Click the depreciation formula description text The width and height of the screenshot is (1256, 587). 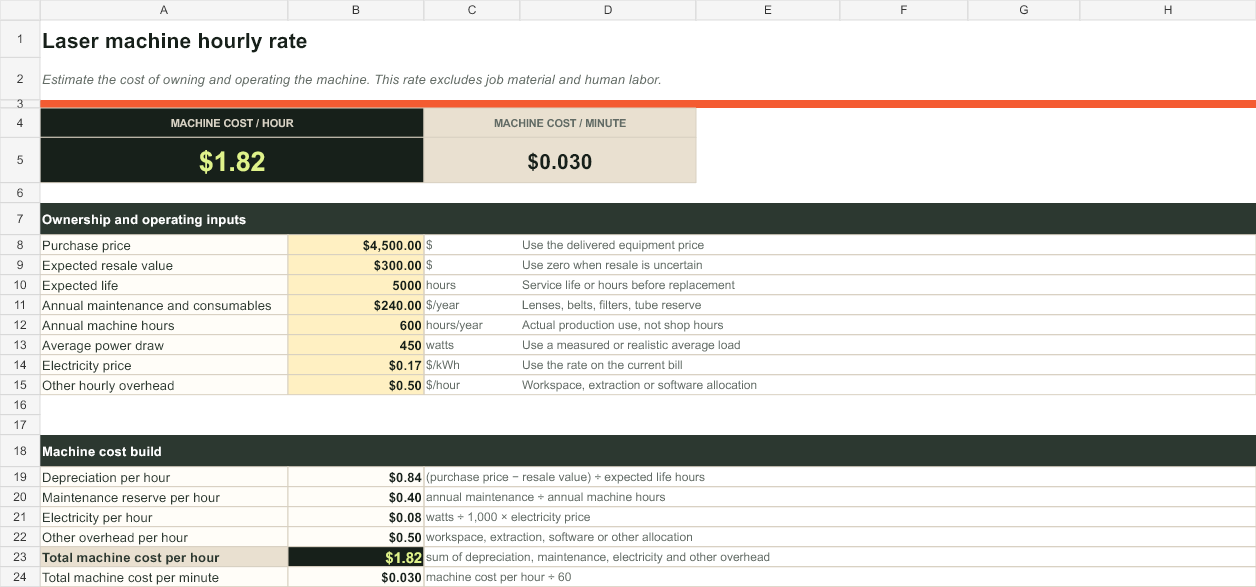[565, 477]
